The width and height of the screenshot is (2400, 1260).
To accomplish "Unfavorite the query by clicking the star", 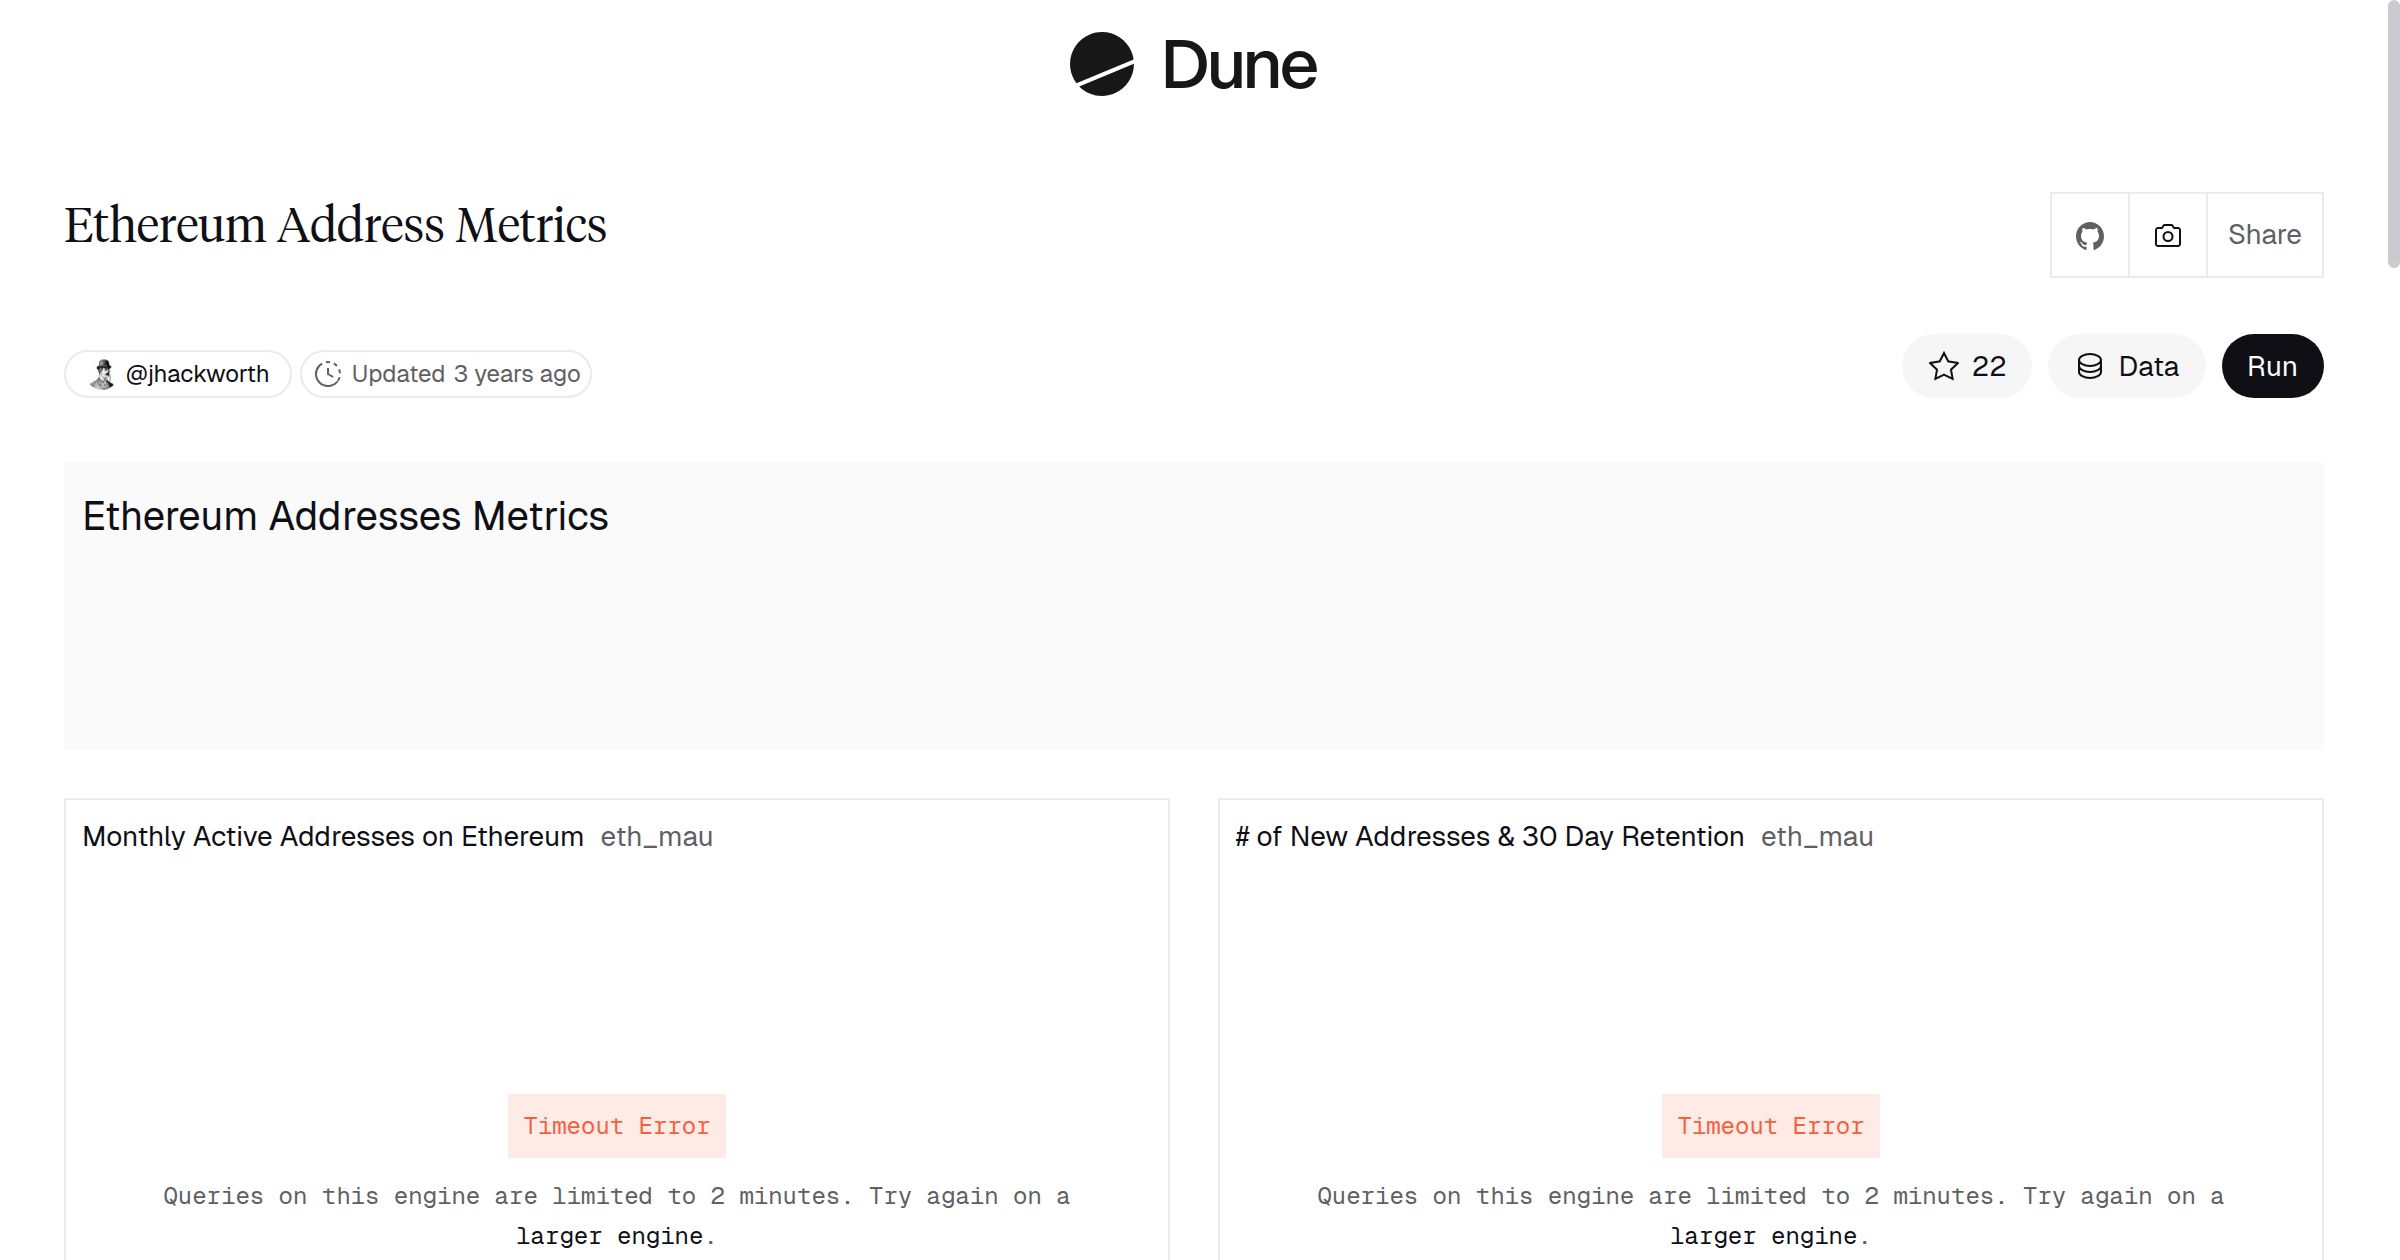I will [x=1944, y=366].
